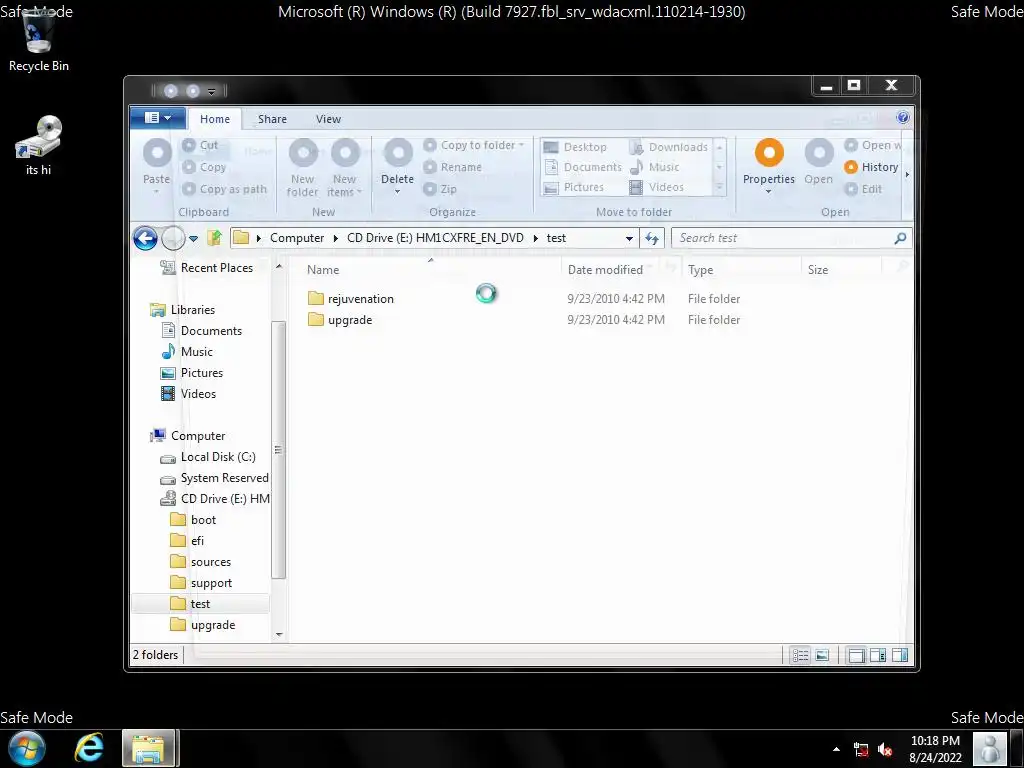1024x768 pixels.
Task: Launch Internet Explorer from the taskbar
Action: pyautogui.click(x=89, y=748)
